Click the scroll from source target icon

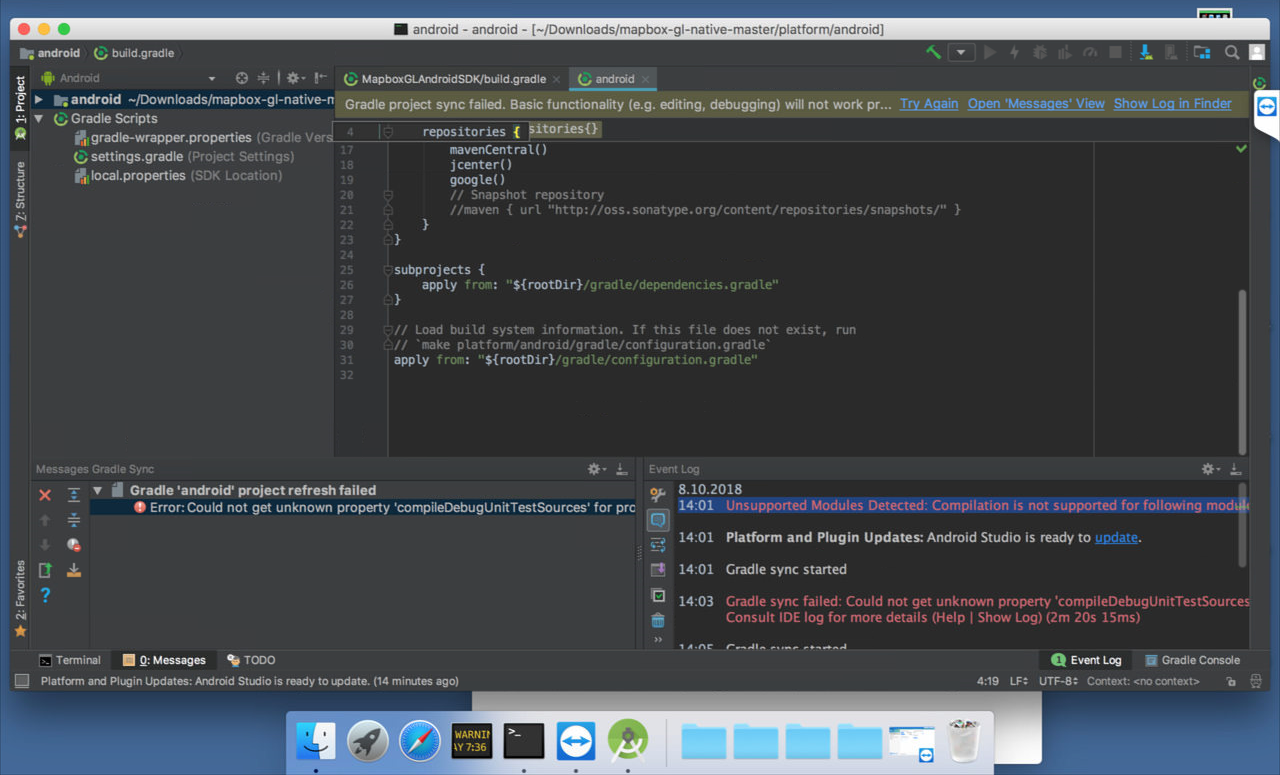[x=241, y=78]
